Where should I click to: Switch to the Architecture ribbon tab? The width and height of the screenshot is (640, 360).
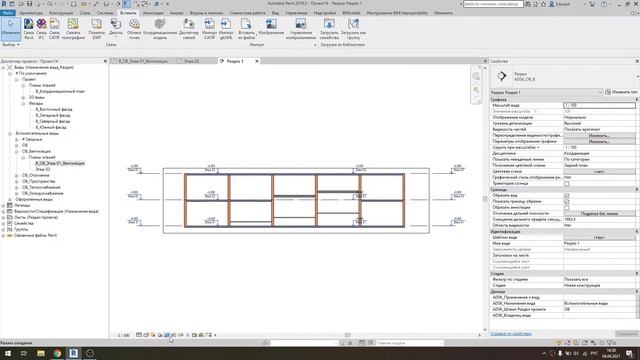(31, 13)
